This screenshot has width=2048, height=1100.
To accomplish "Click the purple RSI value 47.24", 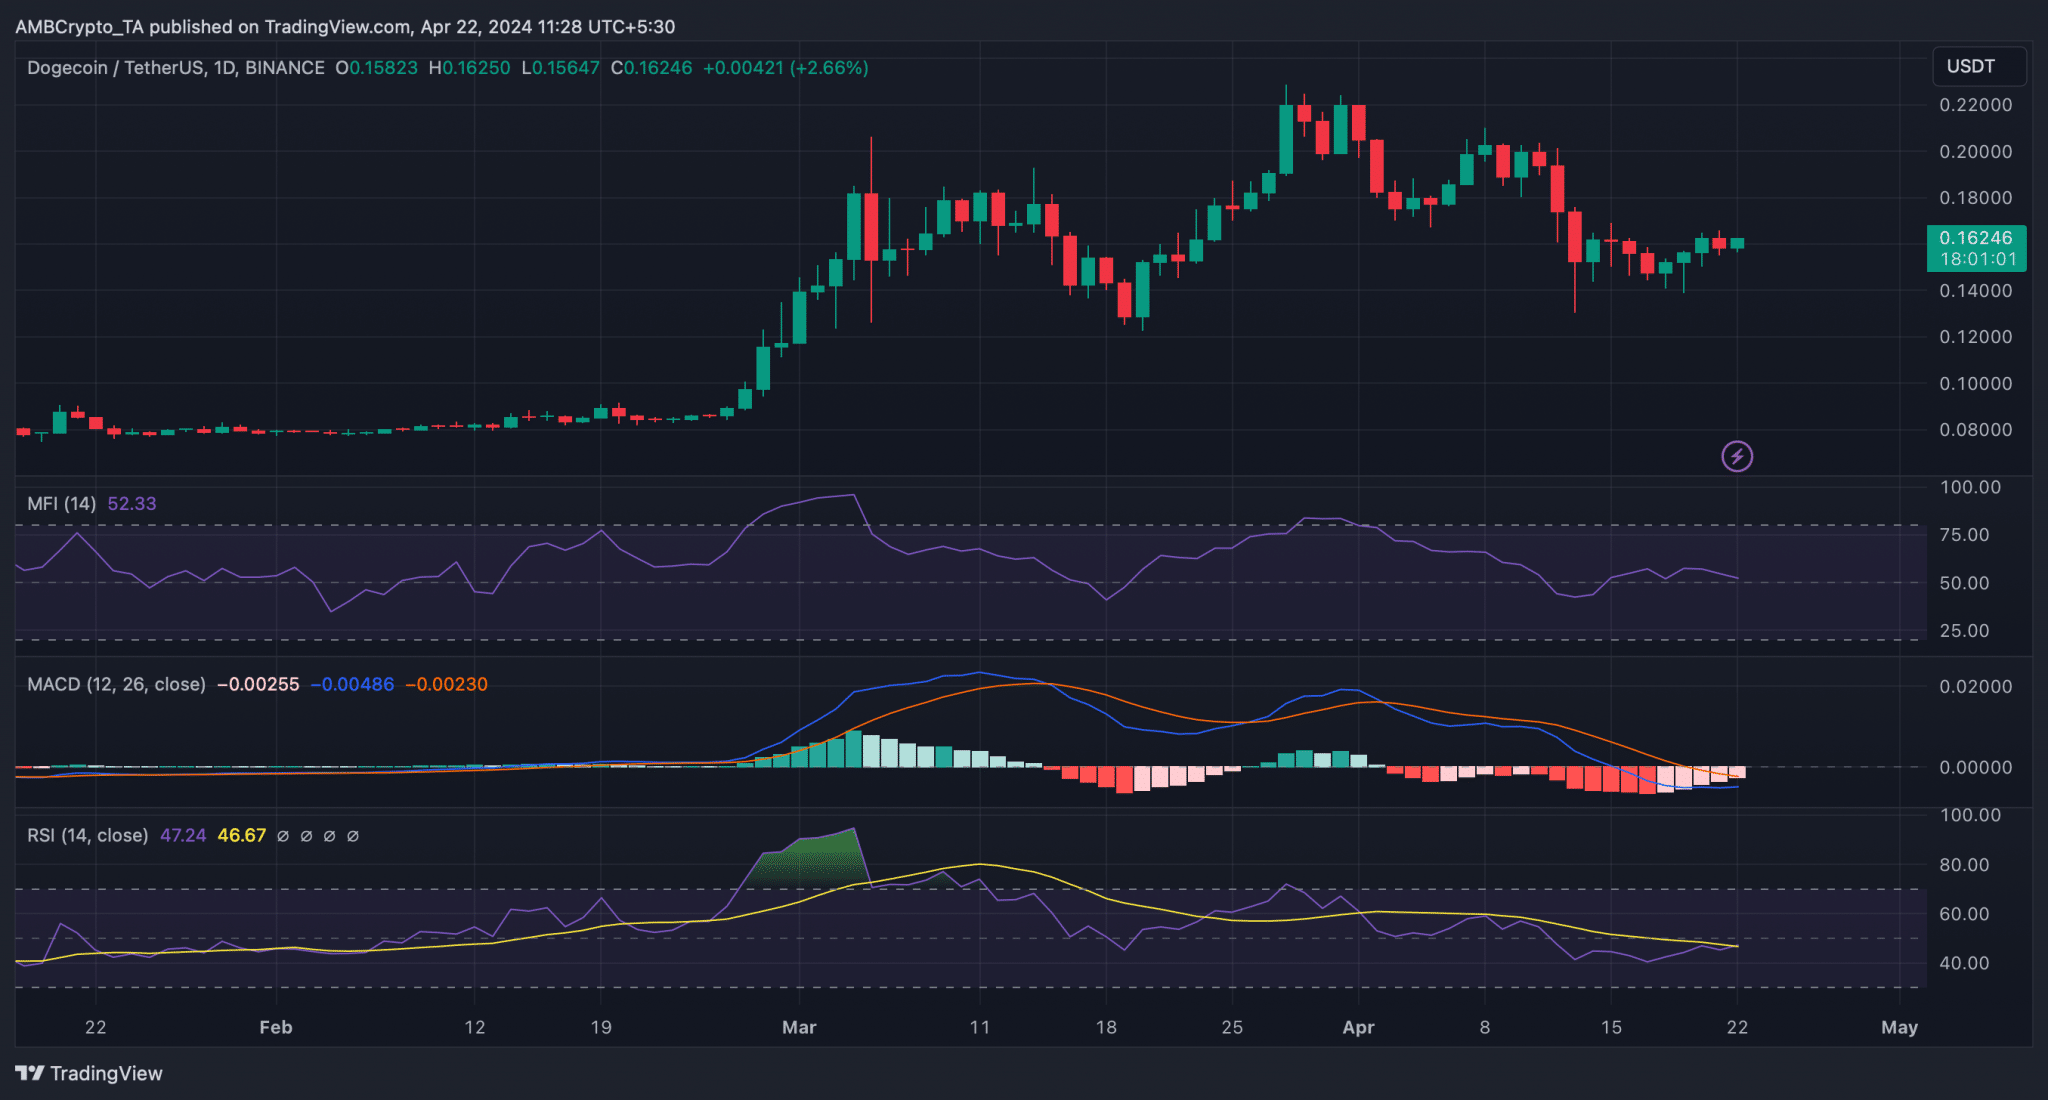I will pos(183,836).
